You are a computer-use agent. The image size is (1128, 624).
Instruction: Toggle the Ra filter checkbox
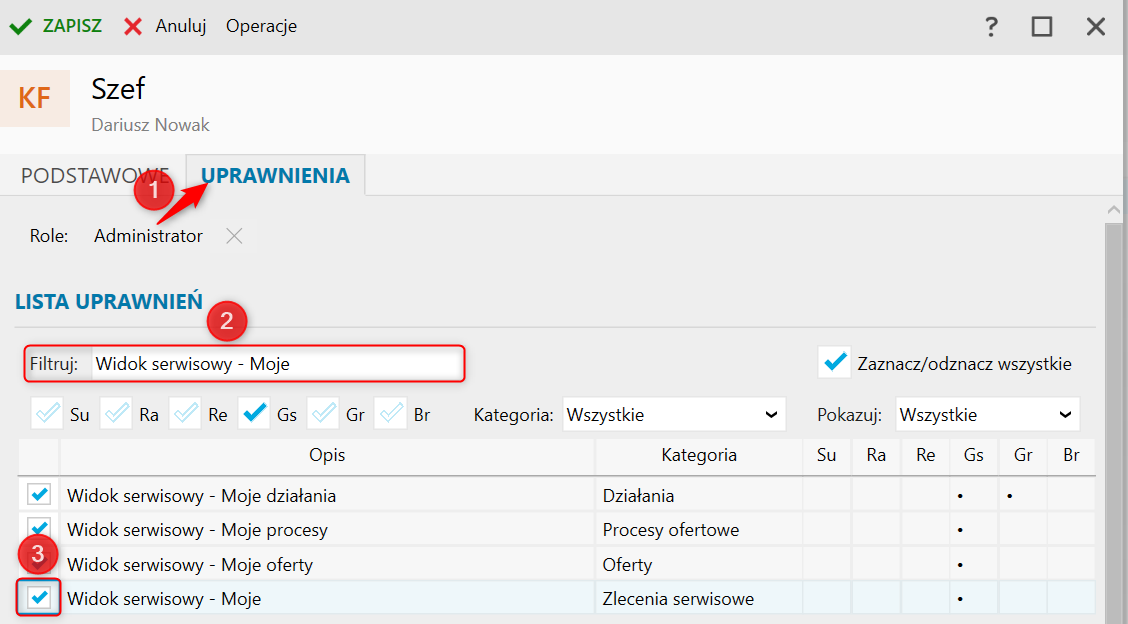pos(117,414)
